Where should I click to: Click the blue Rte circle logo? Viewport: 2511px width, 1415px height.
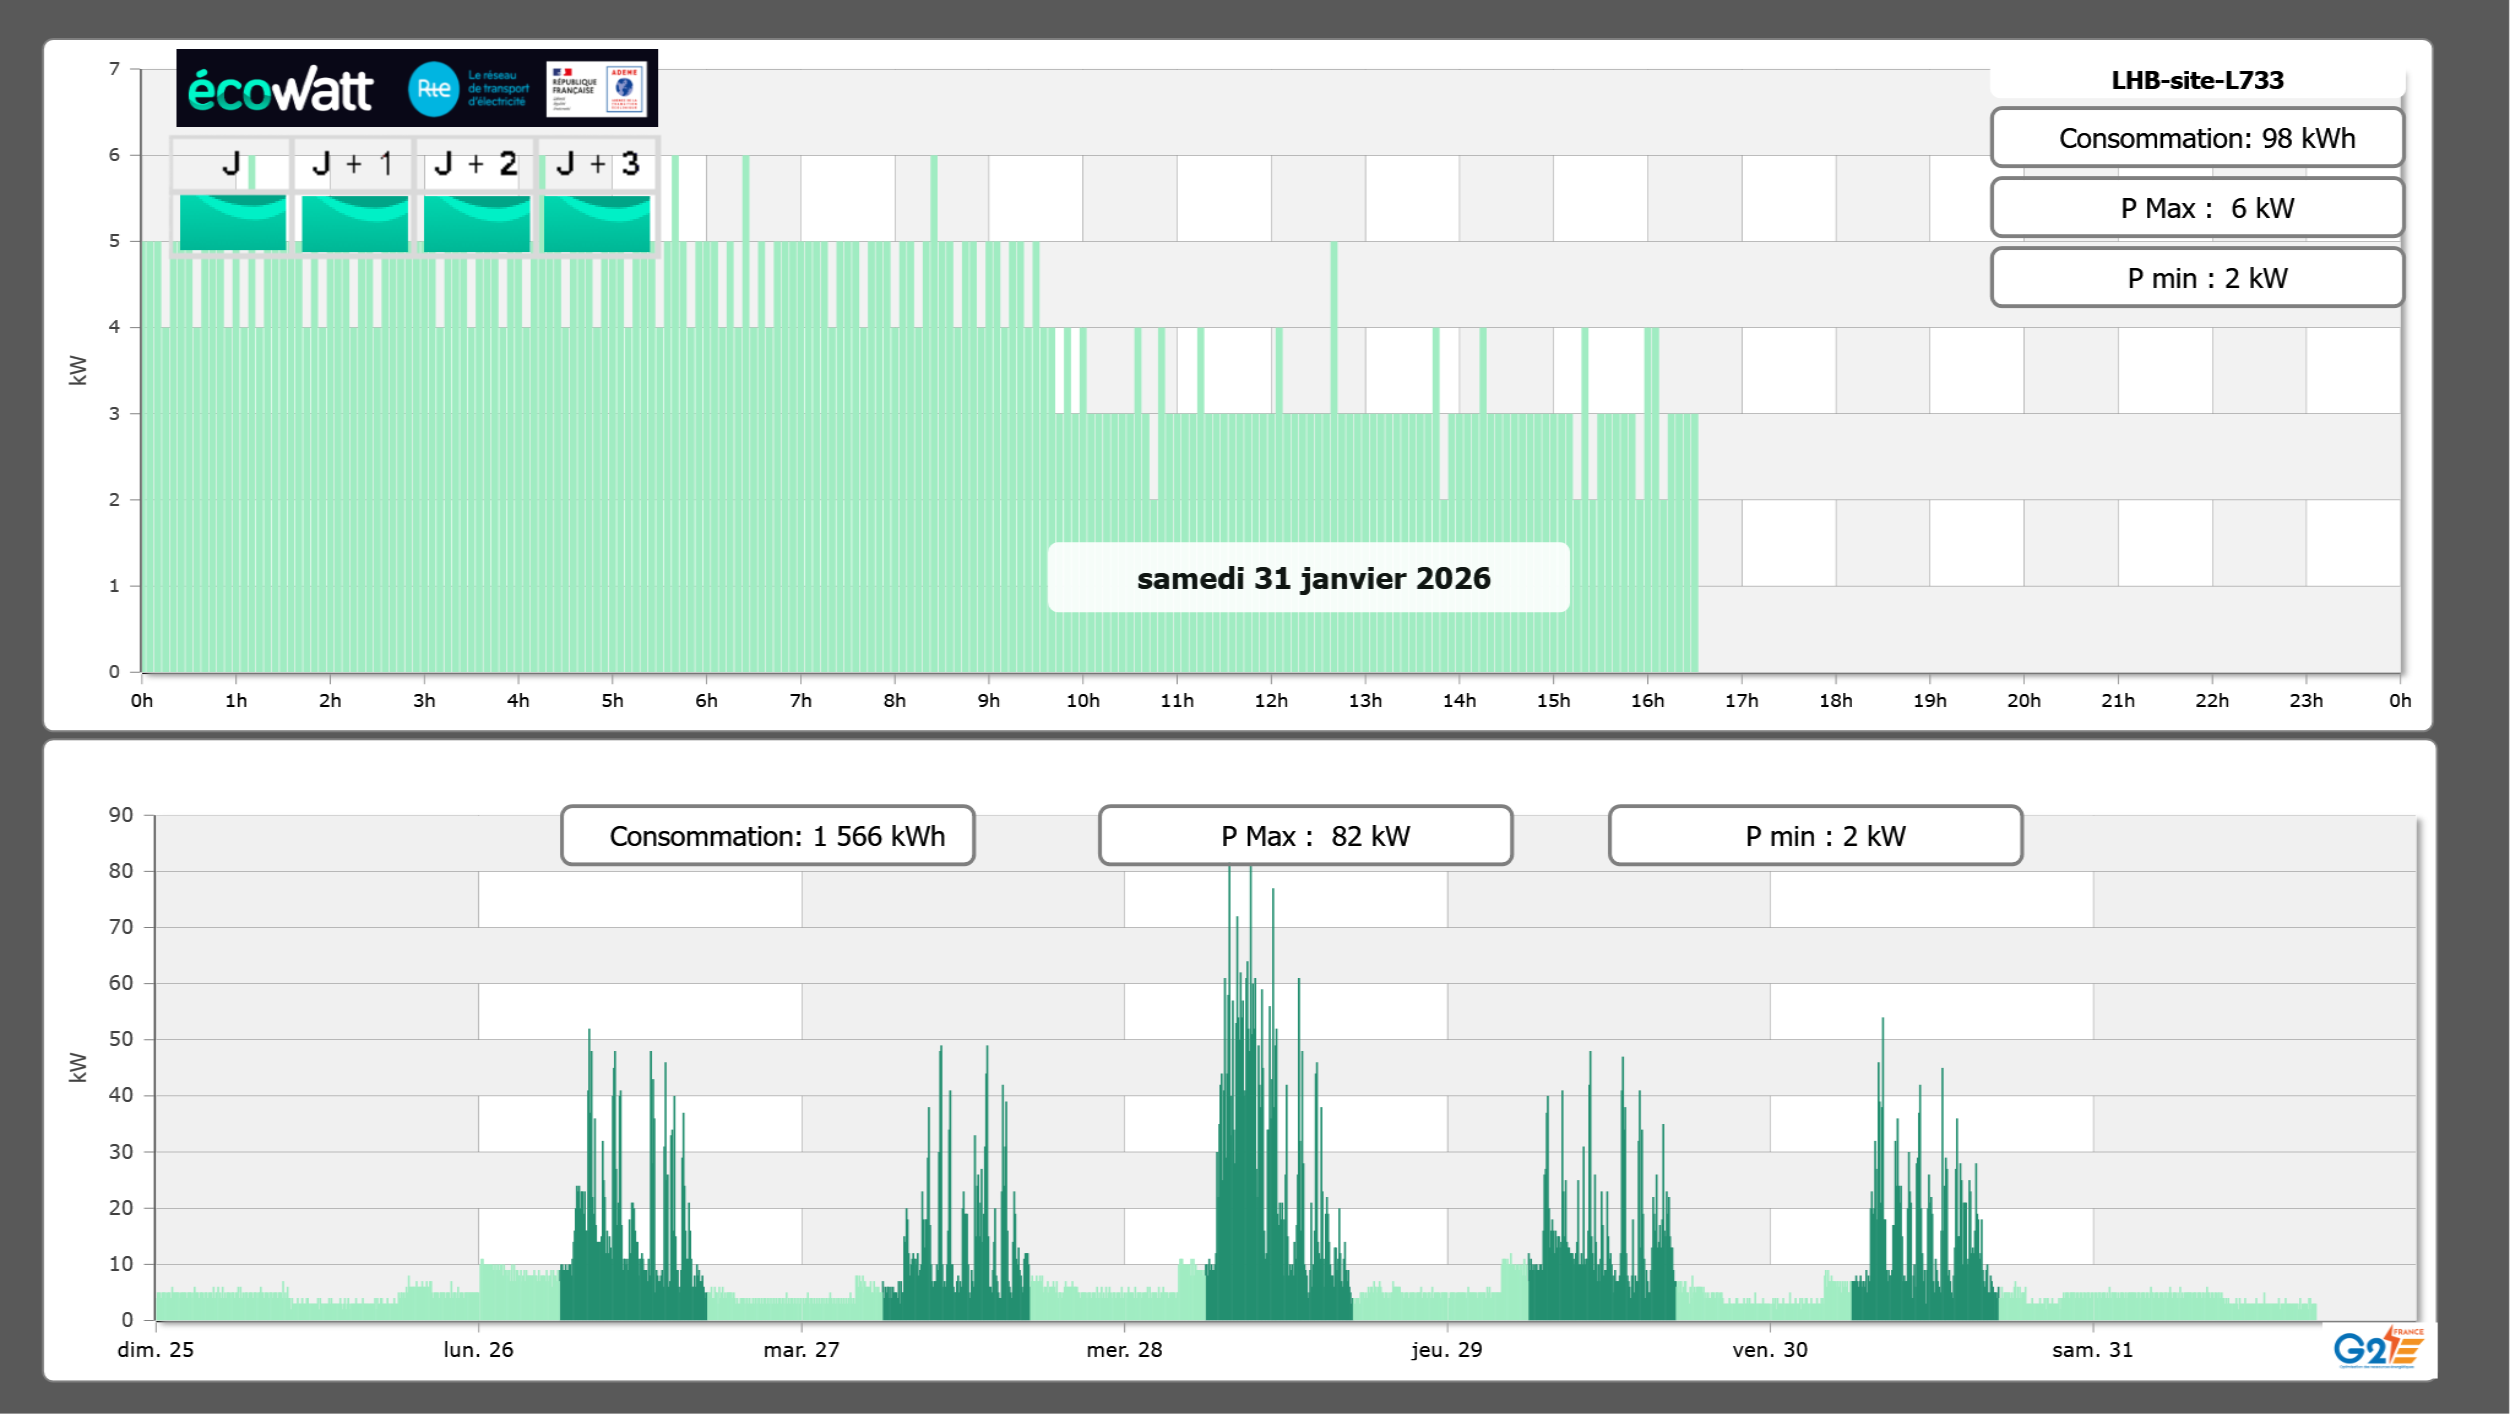tap(433, 89)
